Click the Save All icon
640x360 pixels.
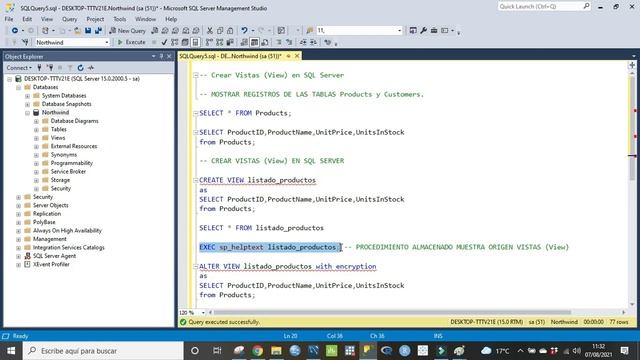click(98, 31)
